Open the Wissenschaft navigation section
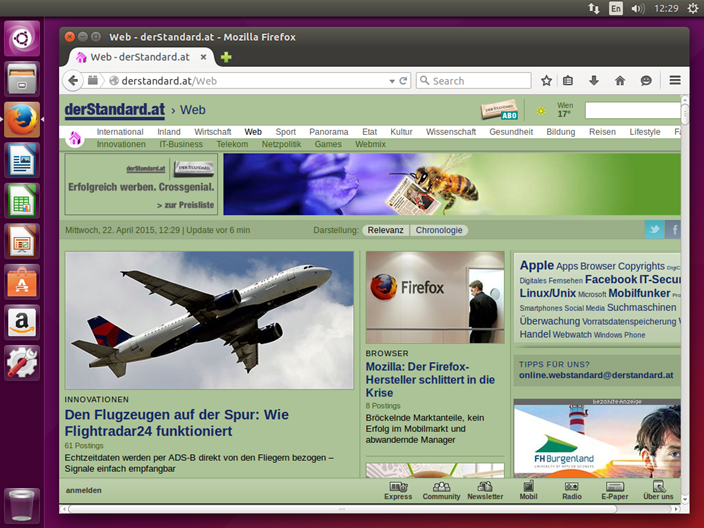The image size is (704, 528). tap(450, 132)
